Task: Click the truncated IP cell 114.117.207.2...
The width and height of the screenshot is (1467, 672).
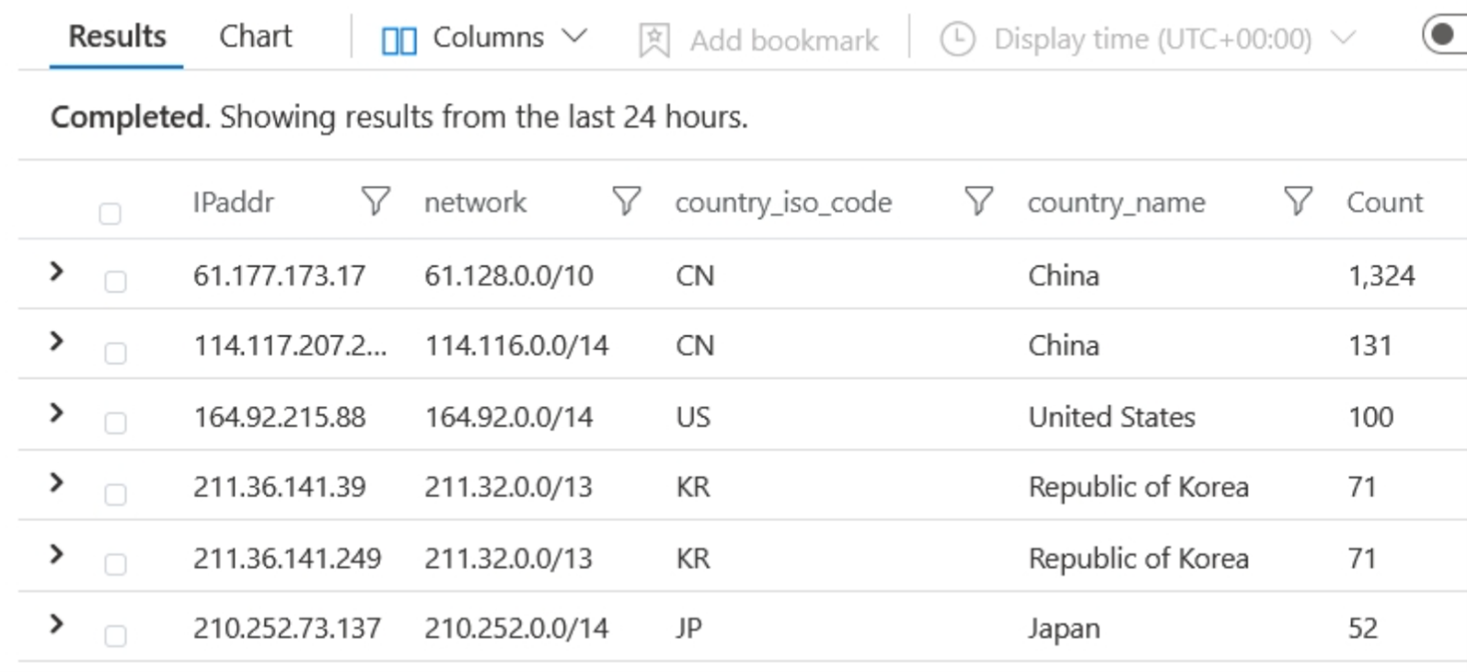Action: pos(290,346)
